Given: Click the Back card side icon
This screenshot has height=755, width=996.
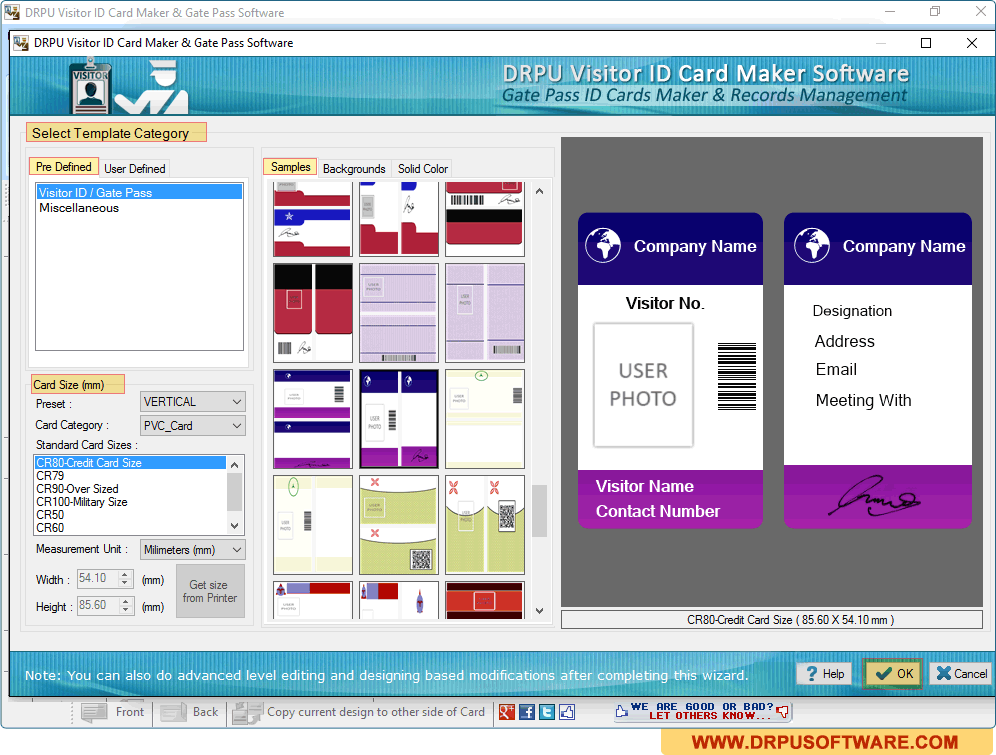Looking at the screenshot, I should [173, 712].
